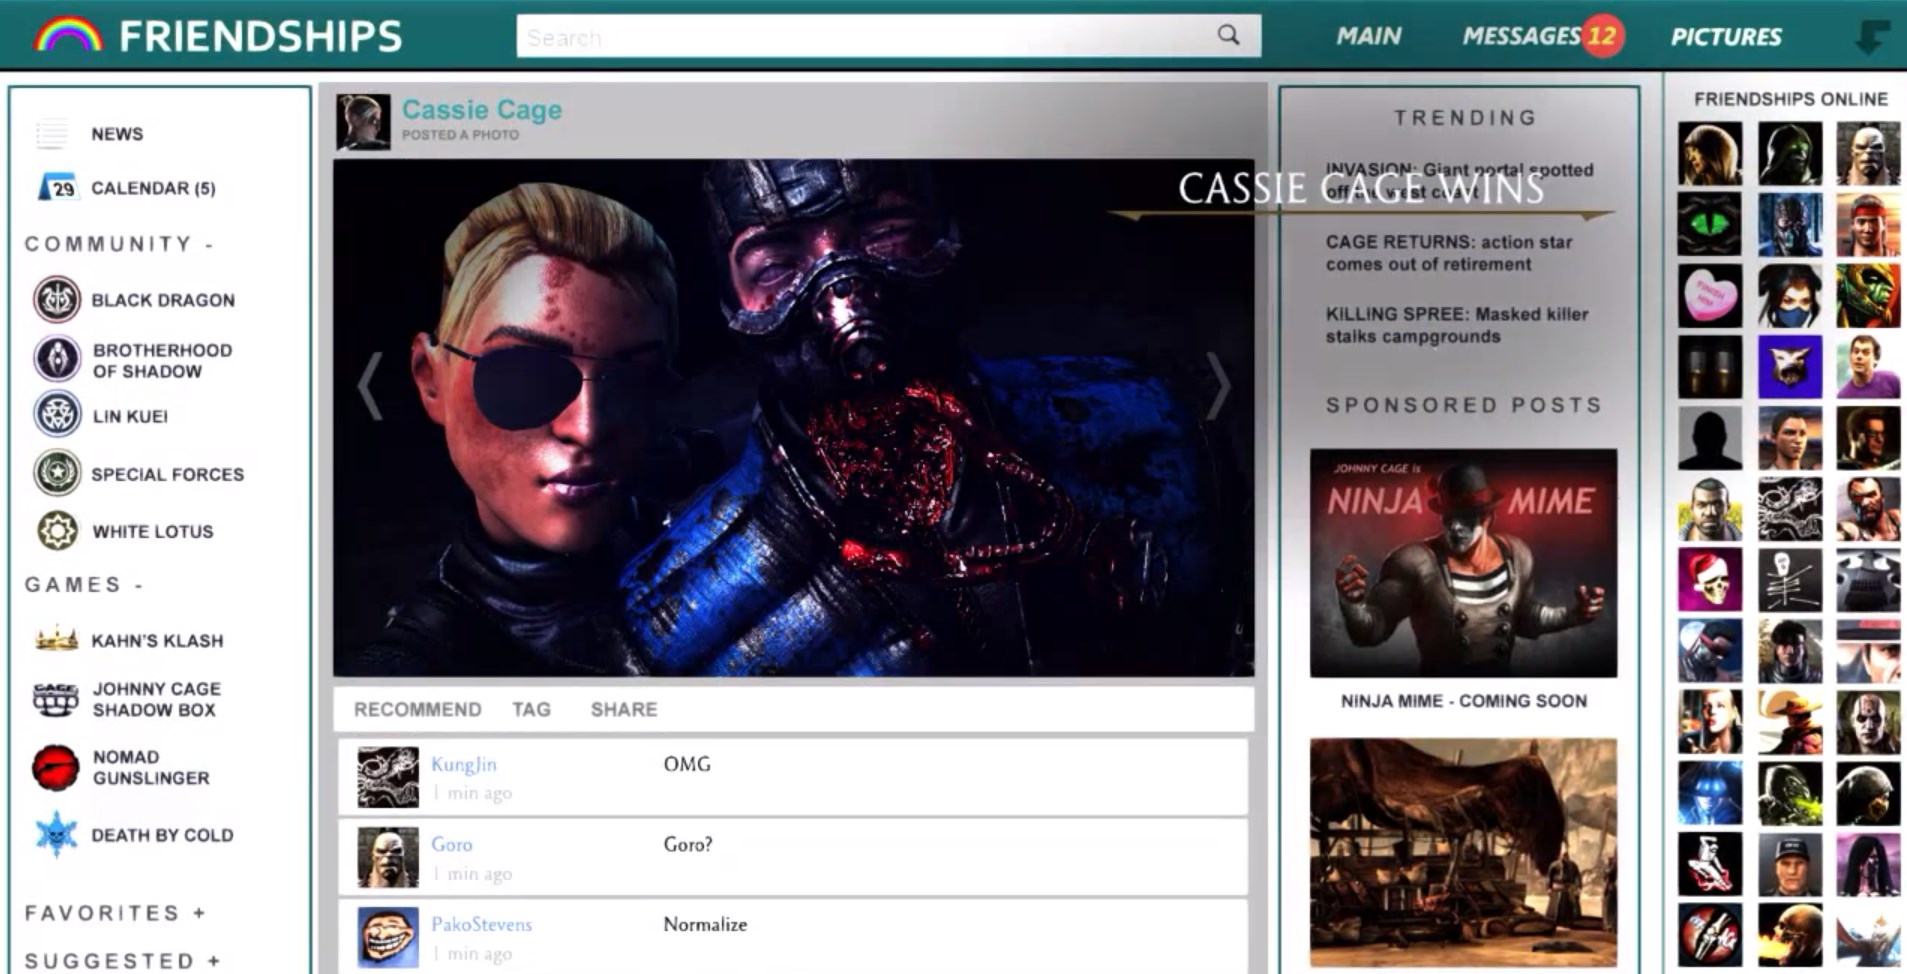The width and height of the screenshot is (1907, 974).
Task: Open the header dropdown arrow menu
Action: pos(1871,37)
